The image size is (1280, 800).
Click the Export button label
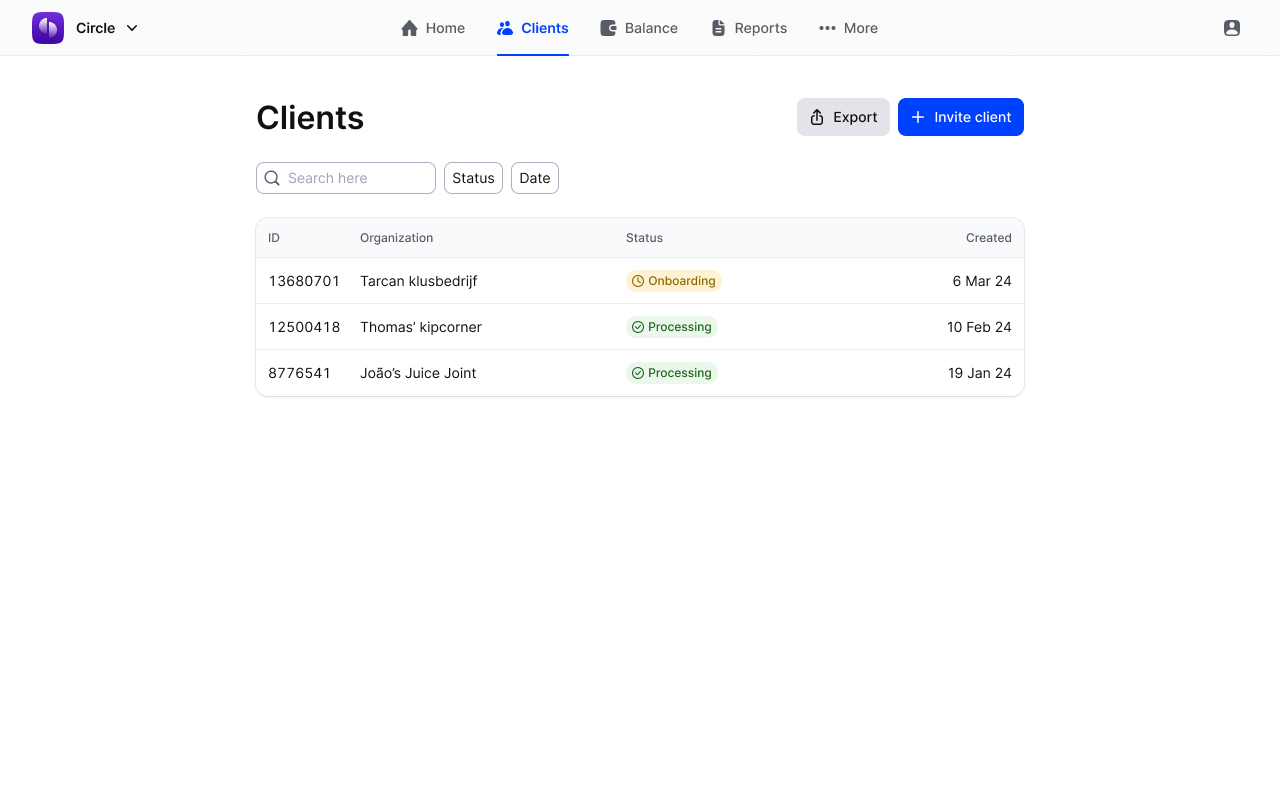click(855, 117)
